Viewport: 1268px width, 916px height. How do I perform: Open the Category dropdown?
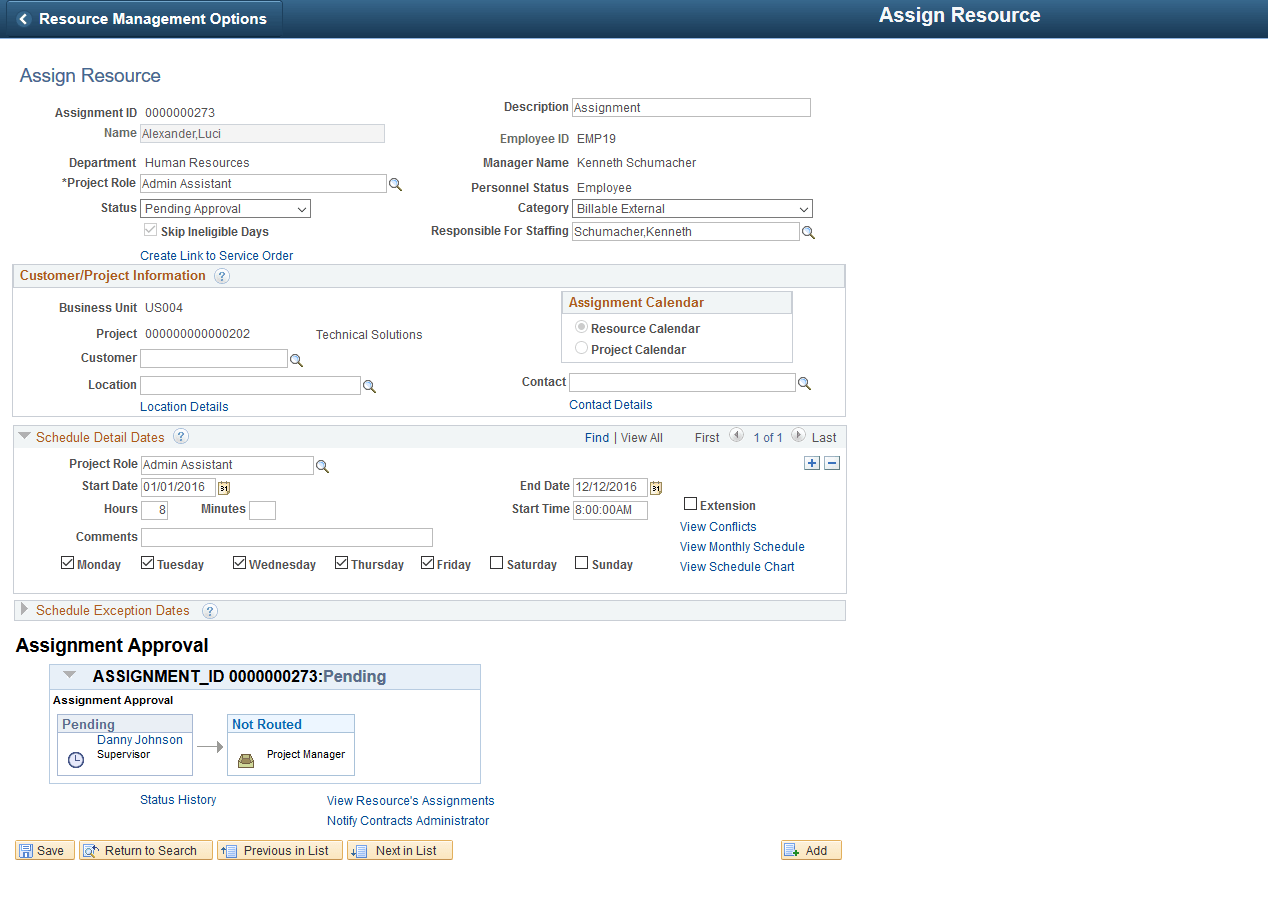tap(804, 208)
